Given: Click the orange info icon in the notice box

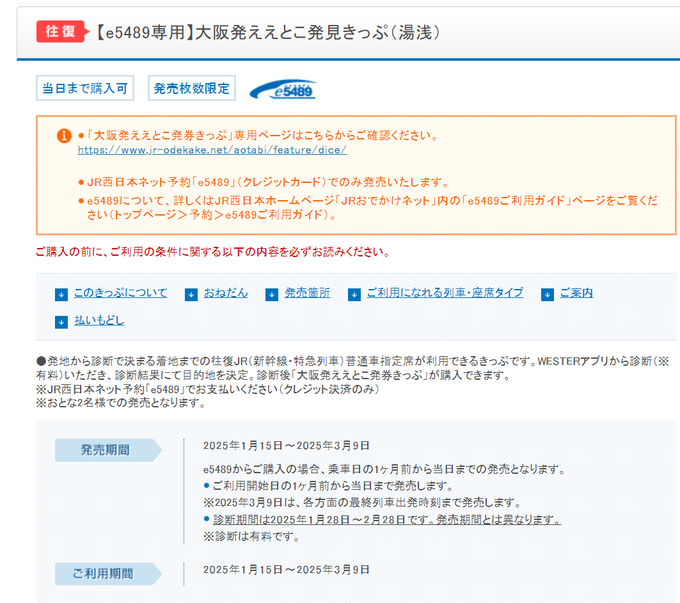Looking at the screenshot, I should point(64,136).
